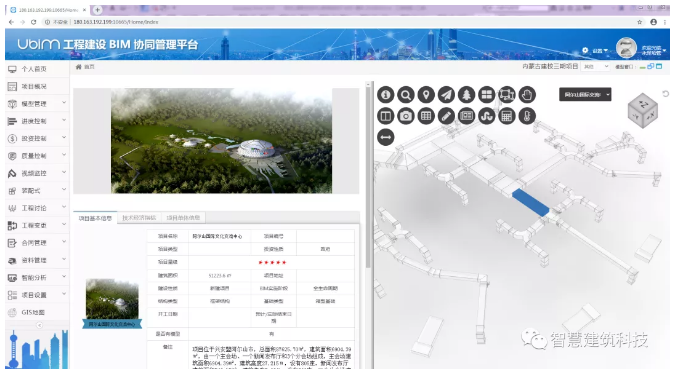Viewport: 676px width, 374px height.
Task: Click the five red stars rating
Action: point(272,262)
